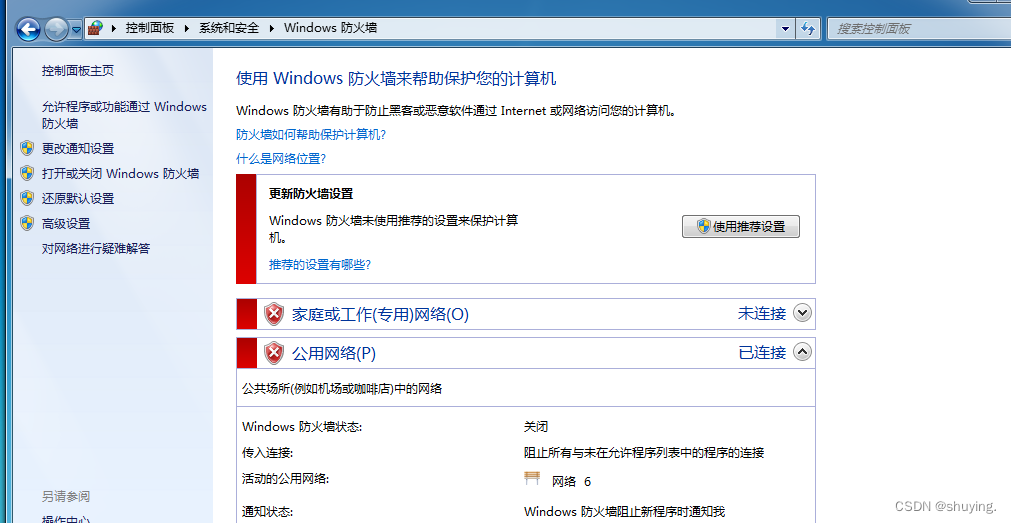Click 未连接 status text
1011x523 pixels.
tap(762, 313)
